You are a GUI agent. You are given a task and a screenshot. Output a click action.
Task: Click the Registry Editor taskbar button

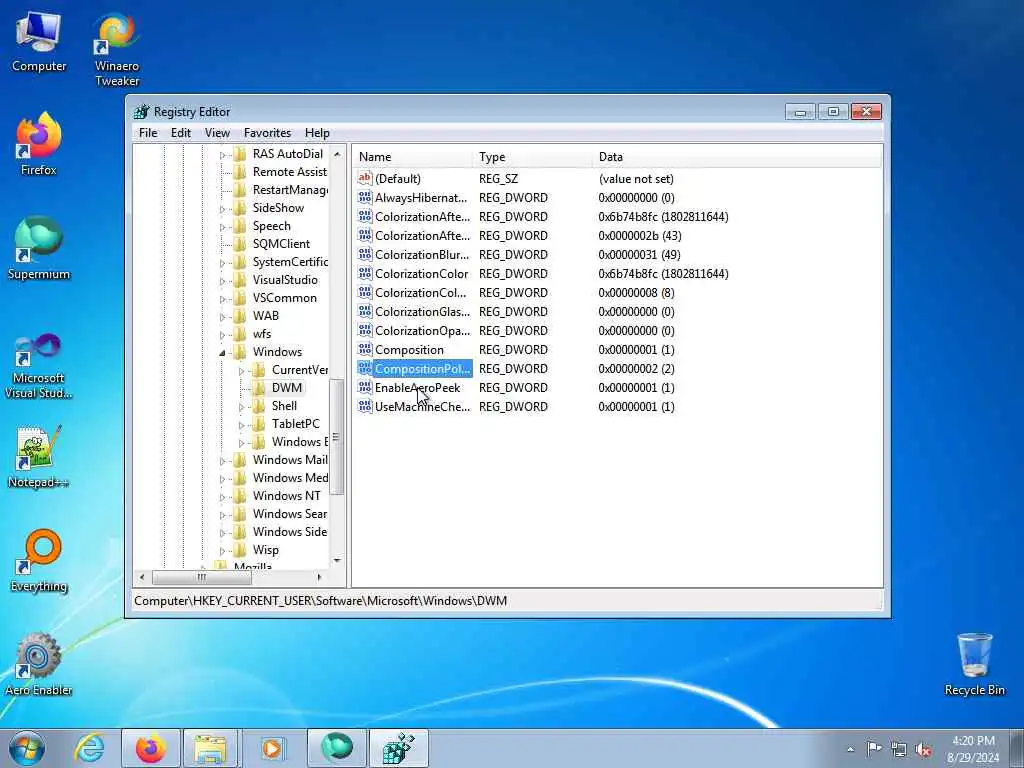point(399,748)
